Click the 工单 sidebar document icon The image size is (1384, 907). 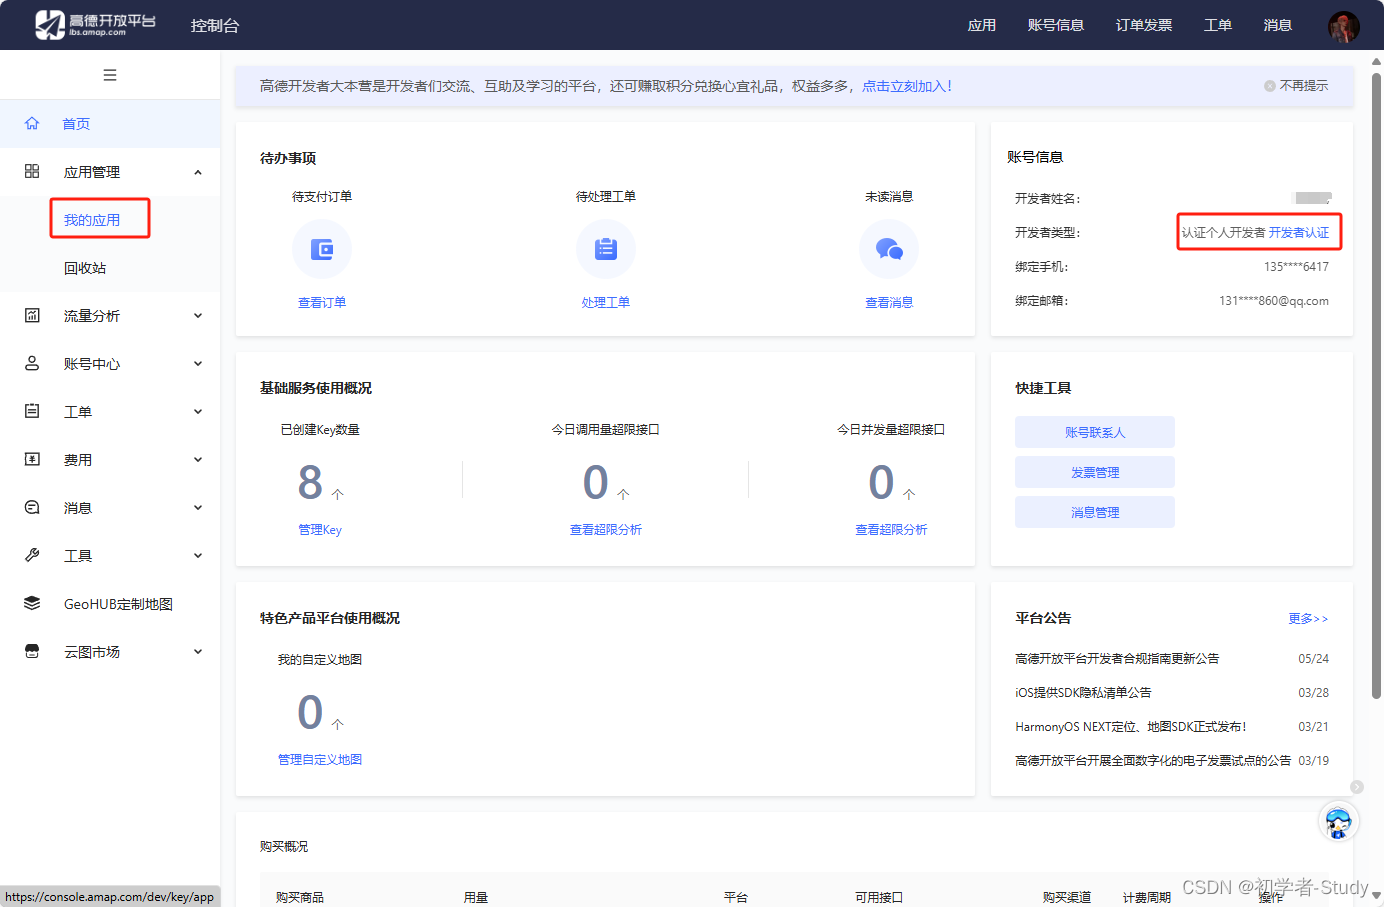coord(32,412)
